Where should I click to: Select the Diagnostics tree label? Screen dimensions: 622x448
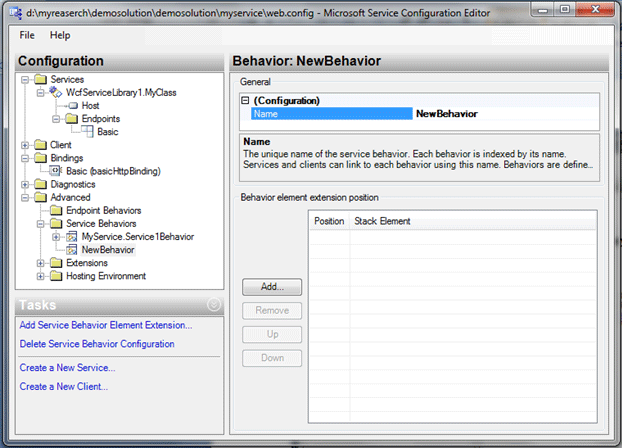pos(73,184)
